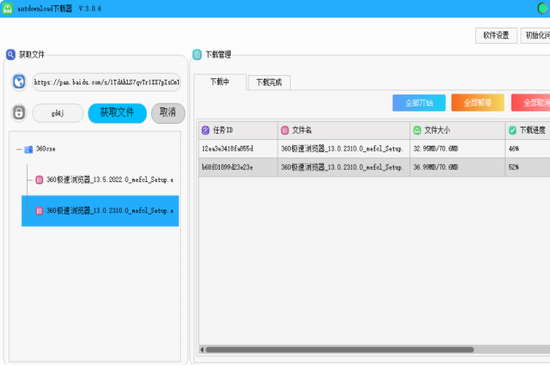This screenshot has height=365, width=550.
Task: Click the 文件名 column header
Action: (x=343, y=130)
